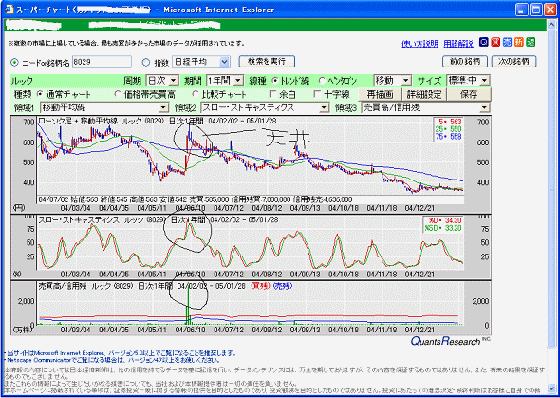The height and width of the screenshot is (398, 560).
Task: Click the dark blue Q icon
Action: [484, 42]
